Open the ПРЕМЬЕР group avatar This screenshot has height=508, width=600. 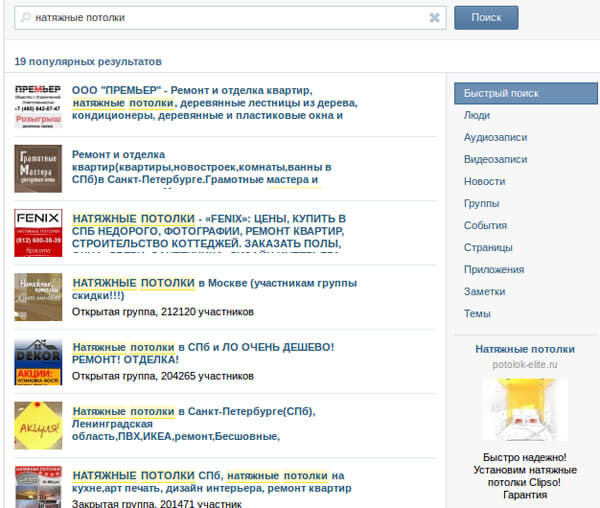38,104
